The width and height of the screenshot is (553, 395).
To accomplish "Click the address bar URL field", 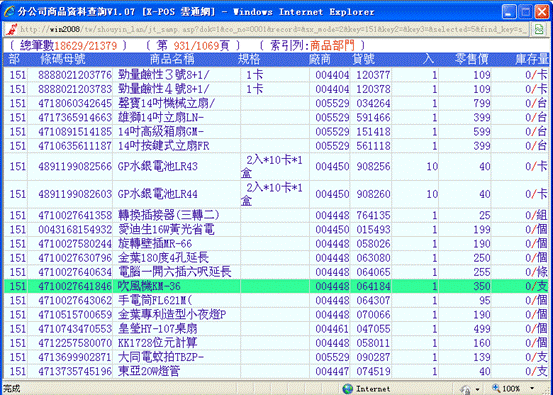I will 274,29.
